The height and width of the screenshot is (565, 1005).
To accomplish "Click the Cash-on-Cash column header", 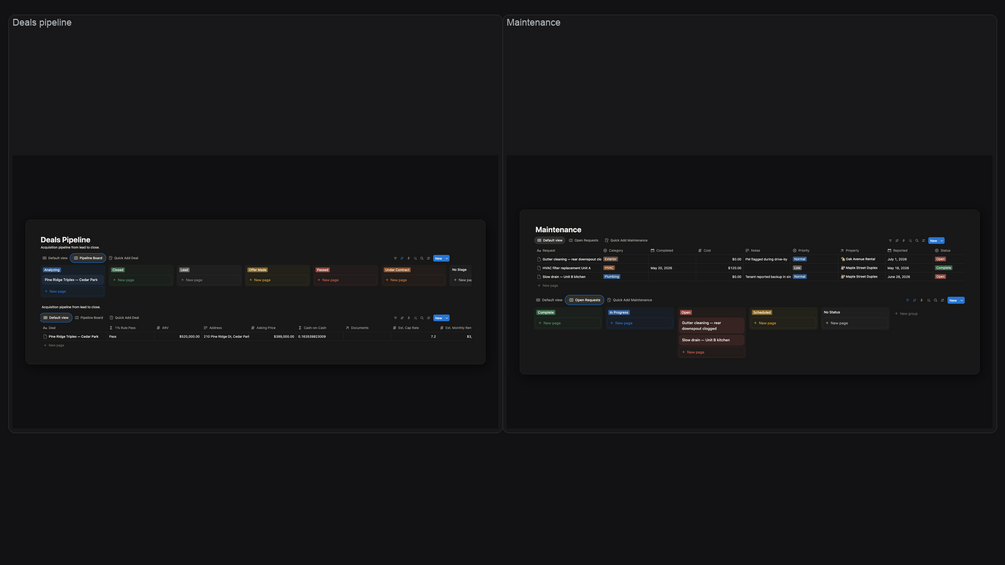I will pos(312,328).
